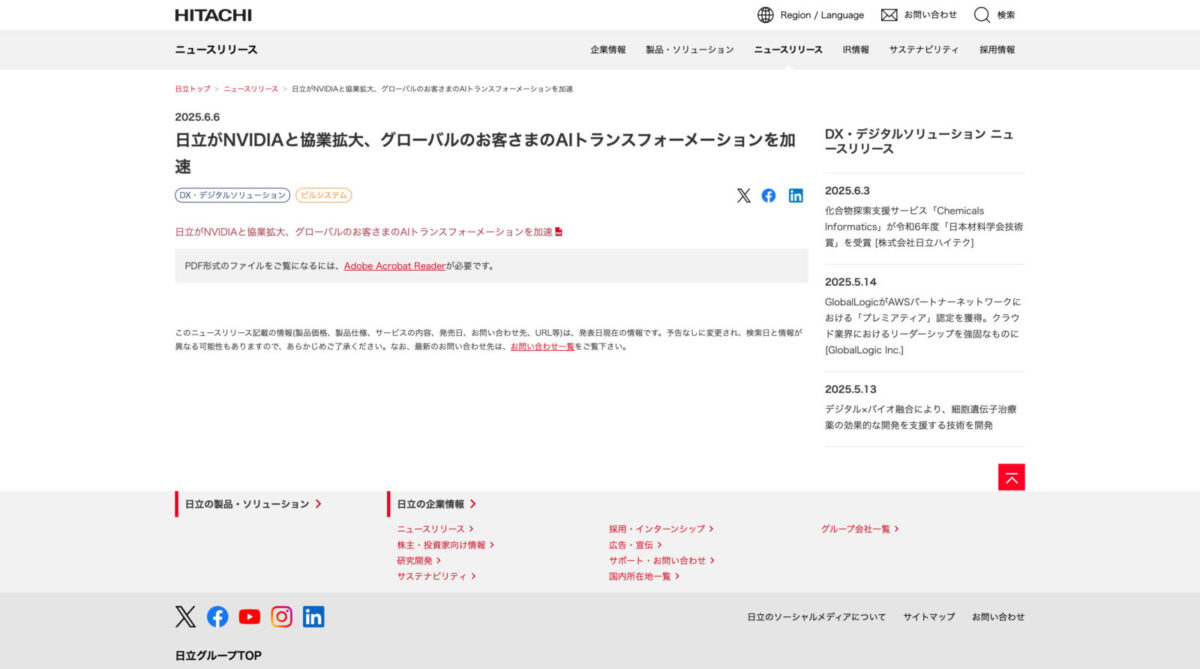Open サポート・お問い合わせ footer link
1200x669 pixels.
pos(662,561)
